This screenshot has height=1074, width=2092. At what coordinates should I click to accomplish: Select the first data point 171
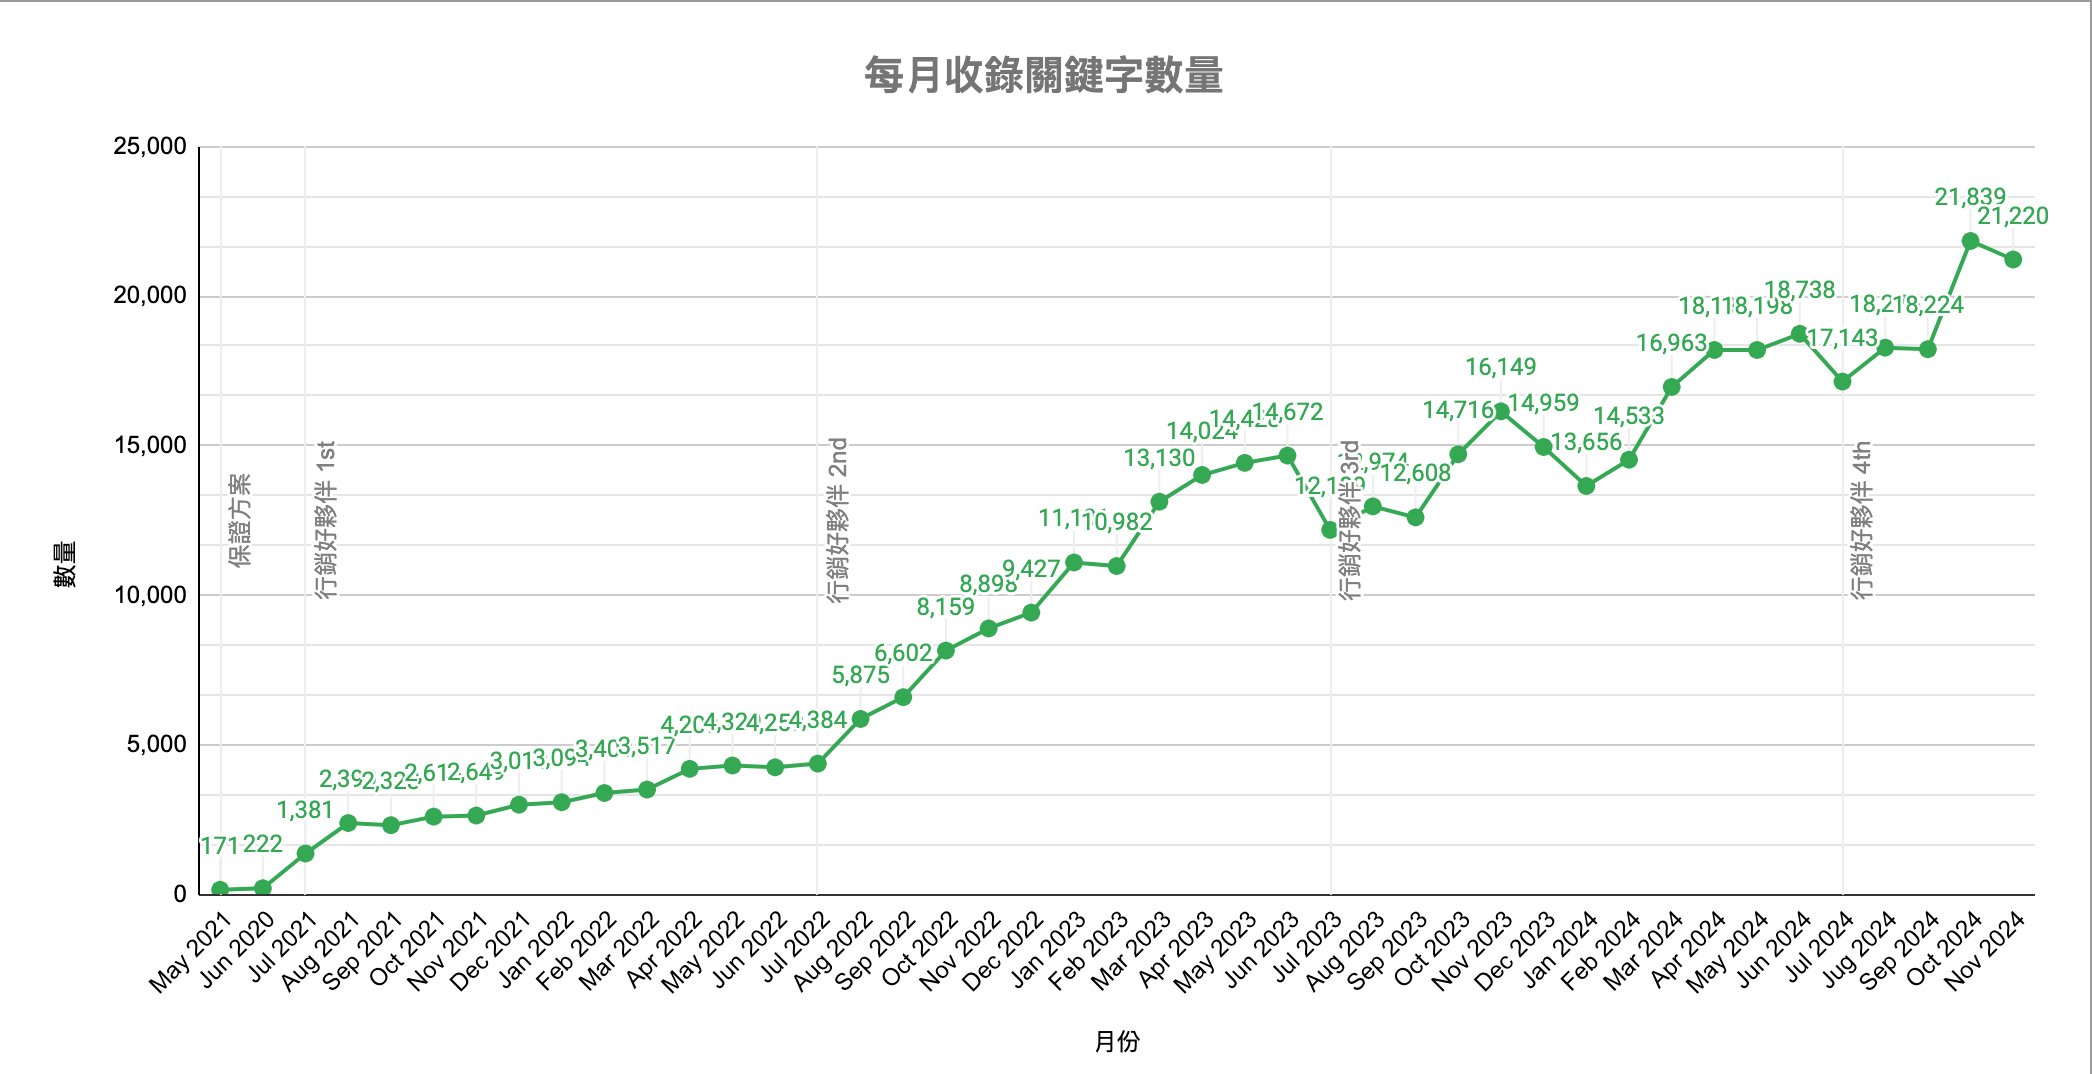pyautogui.click(x=219, y=888)
